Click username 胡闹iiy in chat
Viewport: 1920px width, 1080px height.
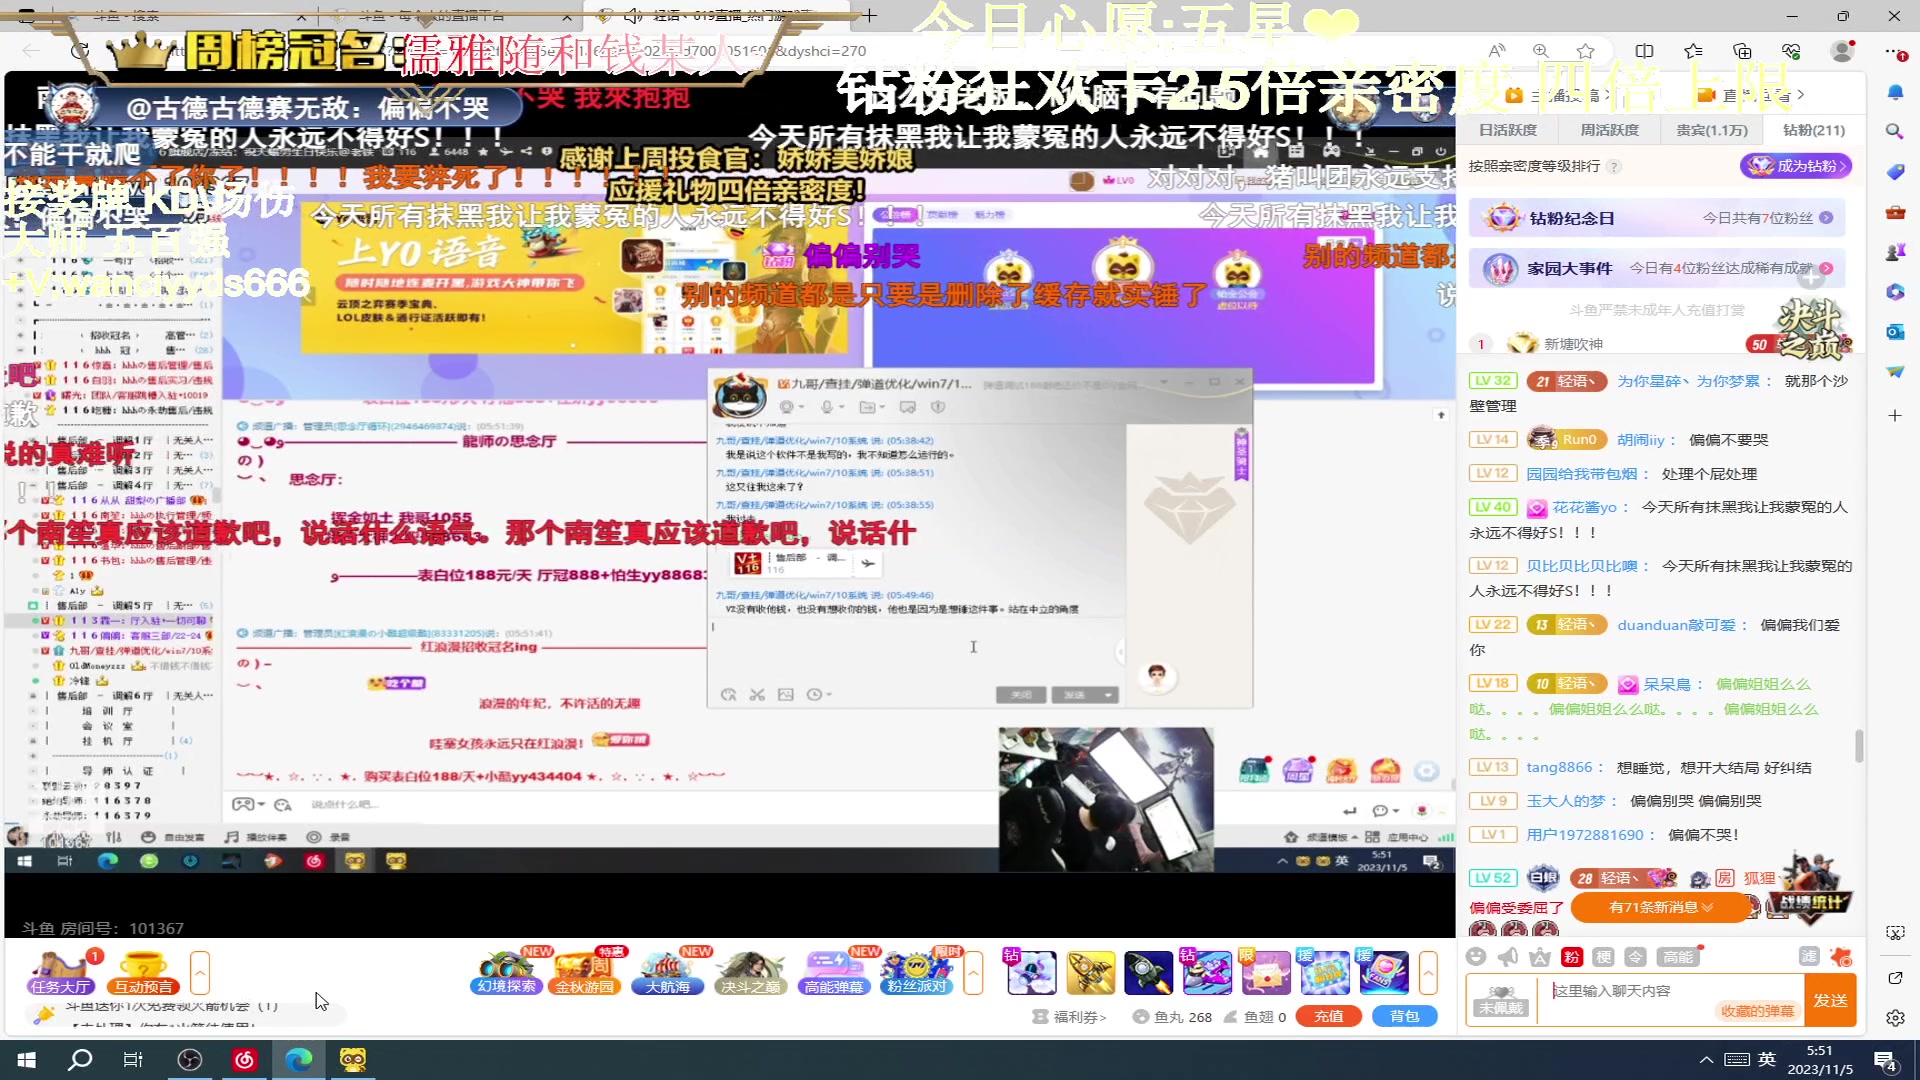coord(1641,440)
